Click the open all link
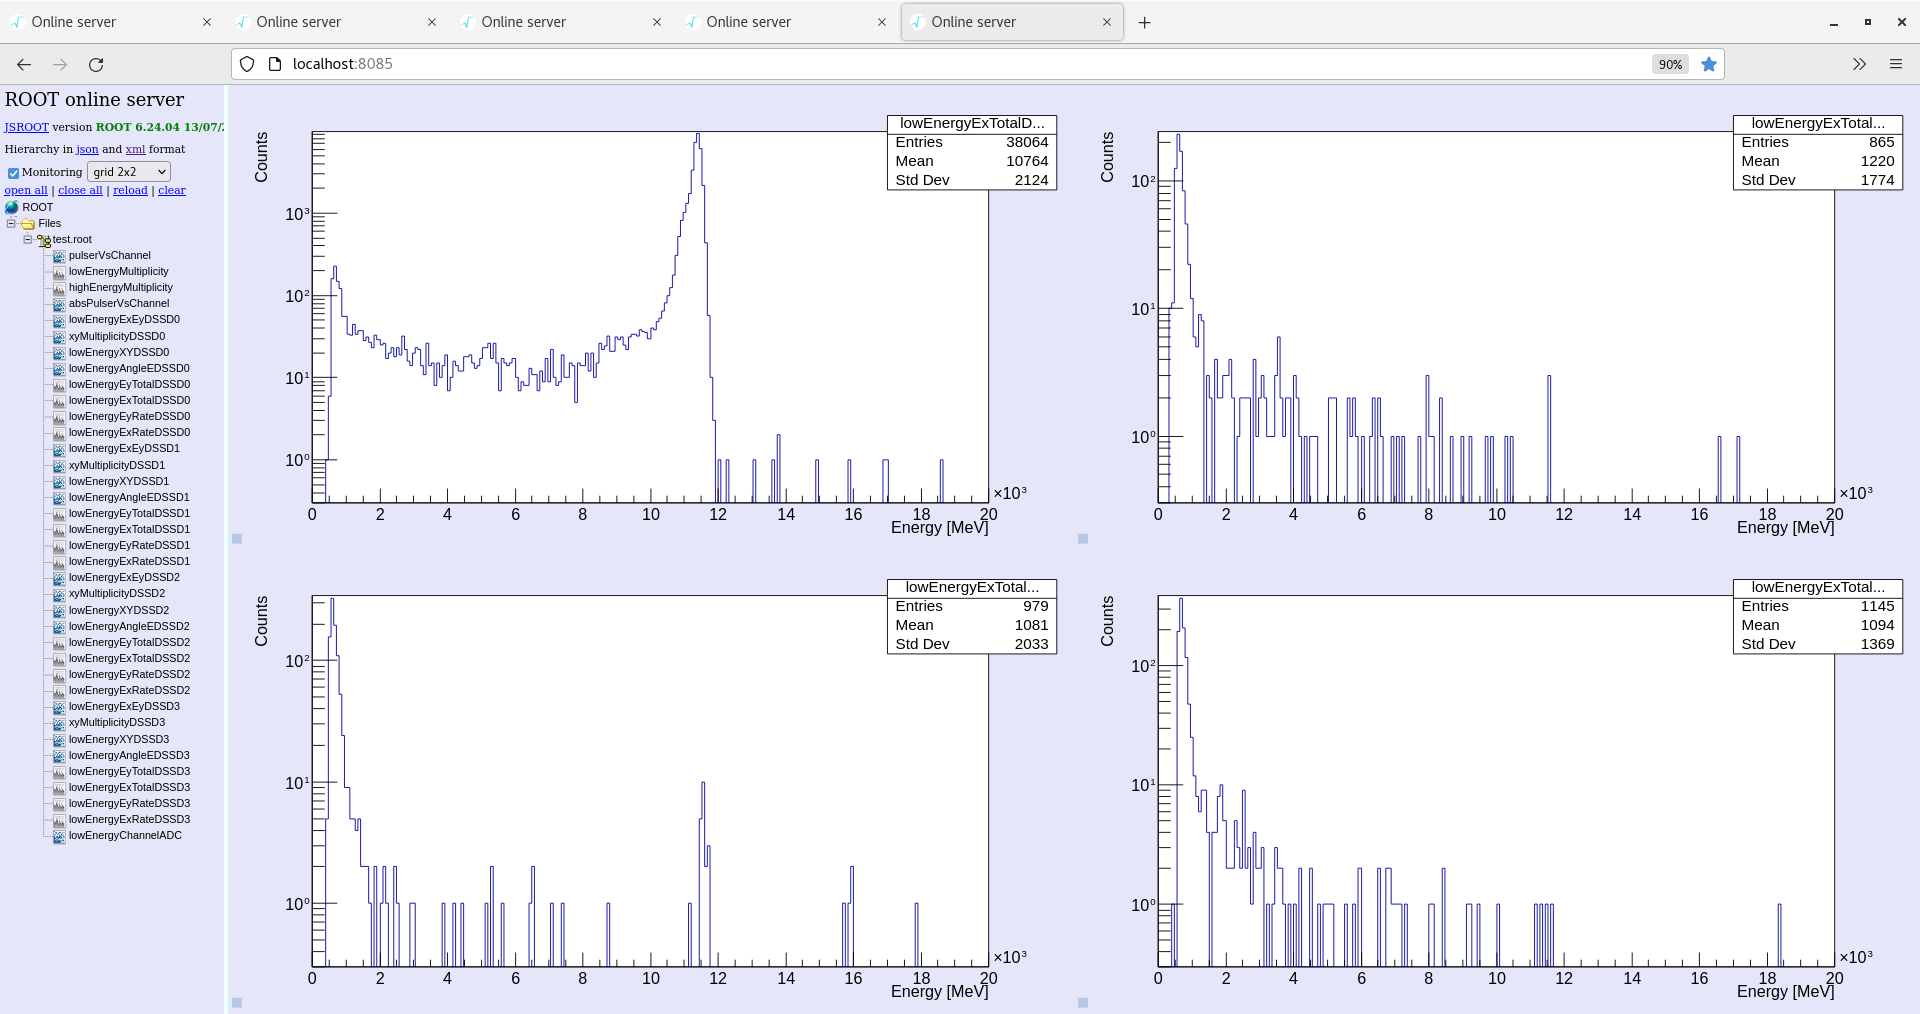 pyautogui.click(x=25, y=190)
